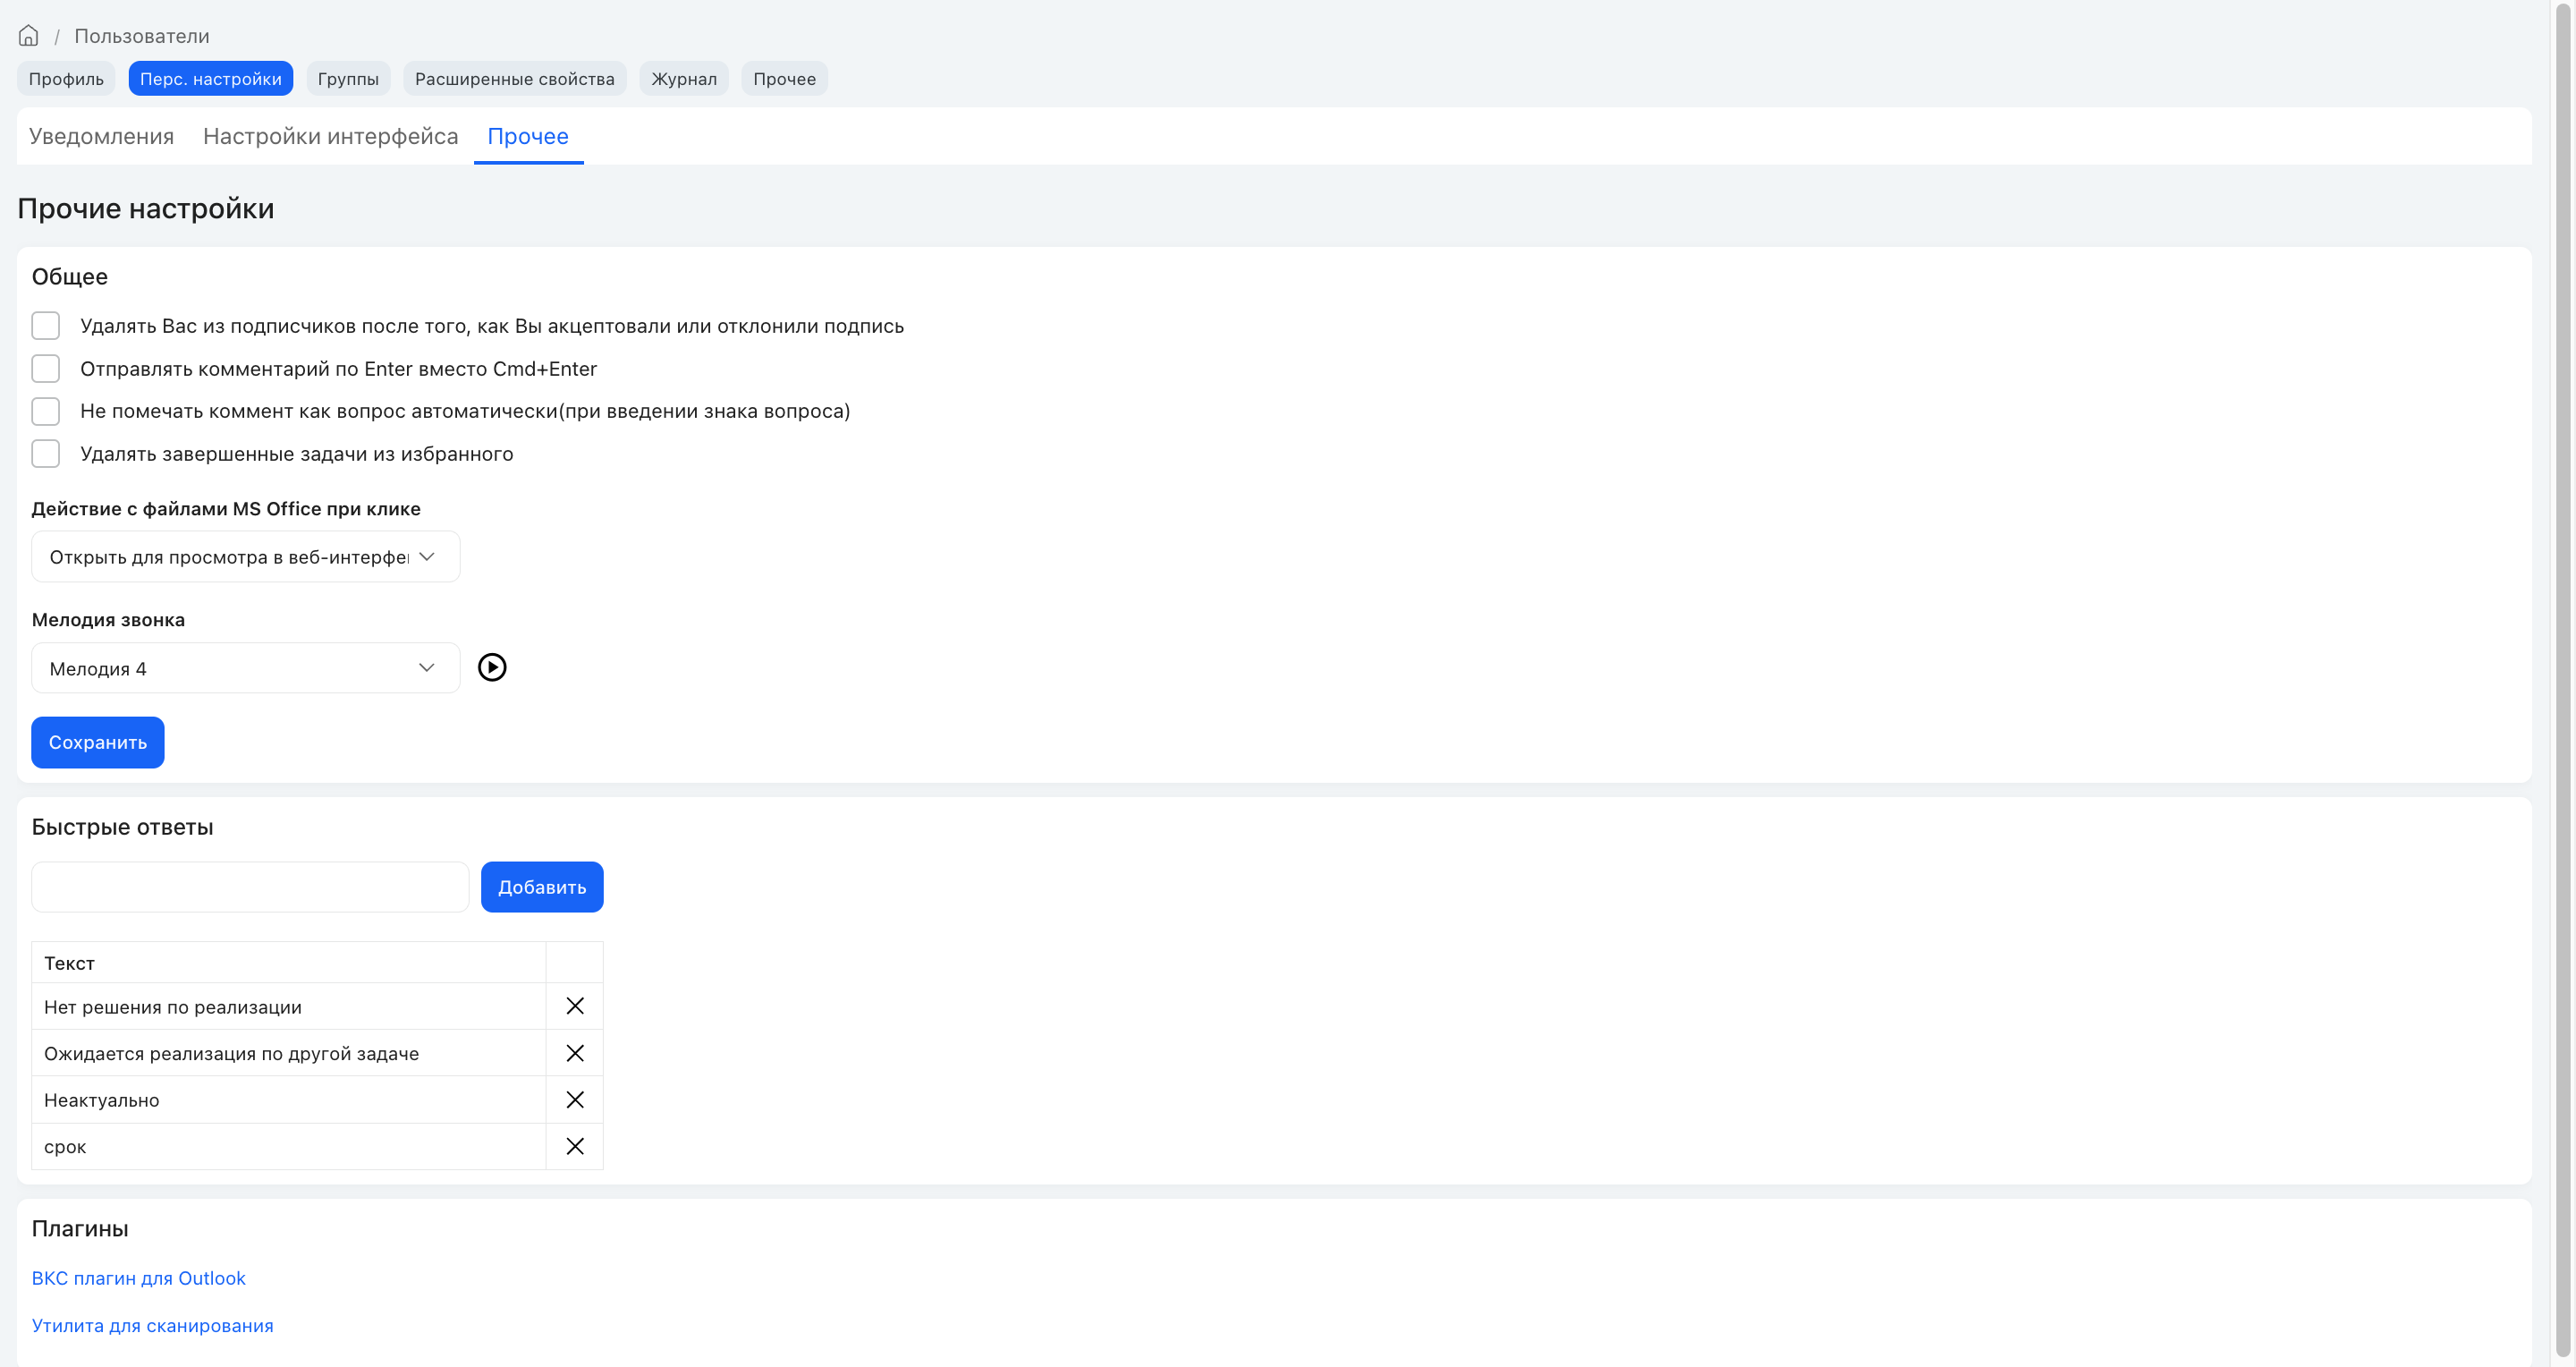Enable deleting completed tasks from favorites
Viewport: 2576px width, 1367px height.
pos(46,454)
